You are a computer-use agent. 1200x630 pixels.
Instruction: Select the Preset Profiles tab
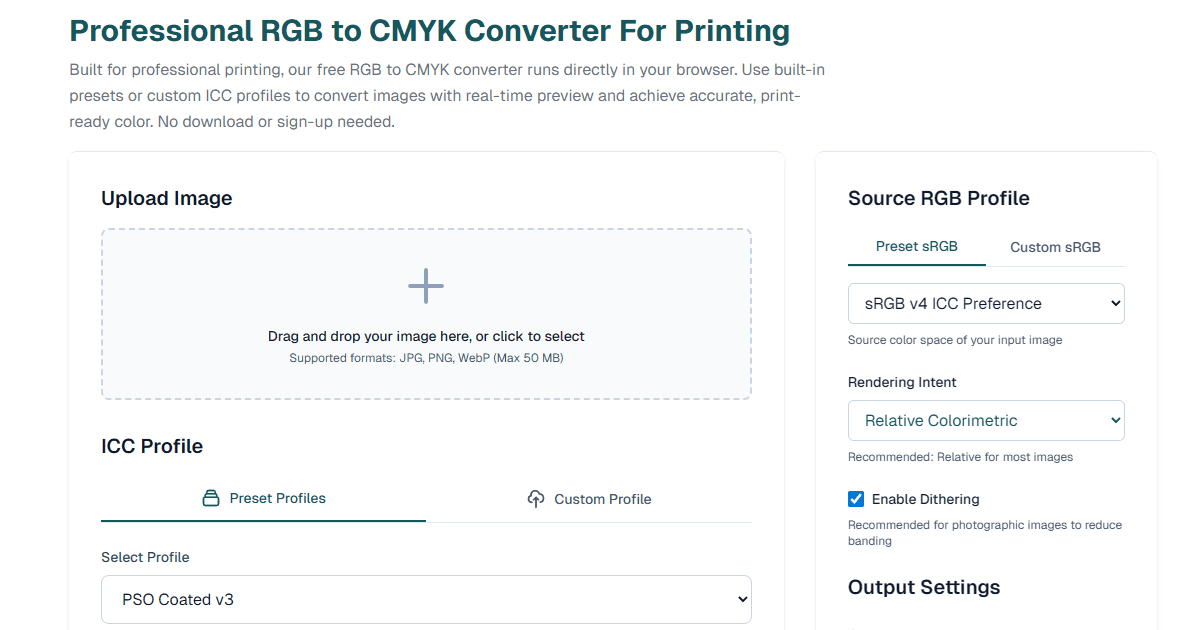point(263,498)
